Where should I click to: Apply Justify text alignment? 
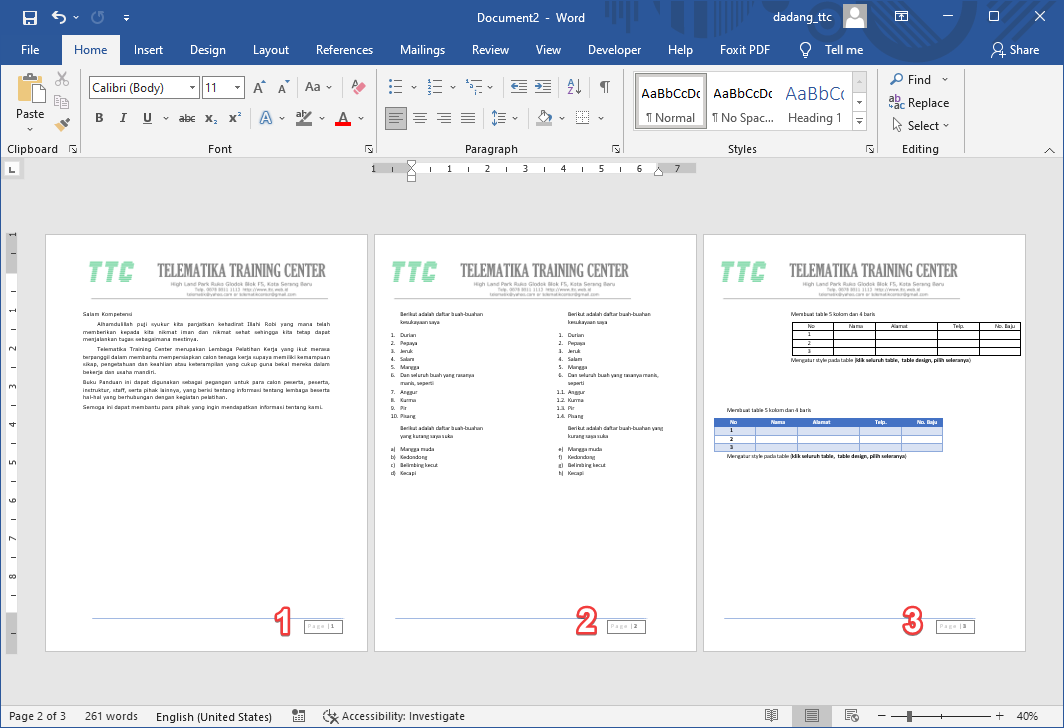click(468, 118)
